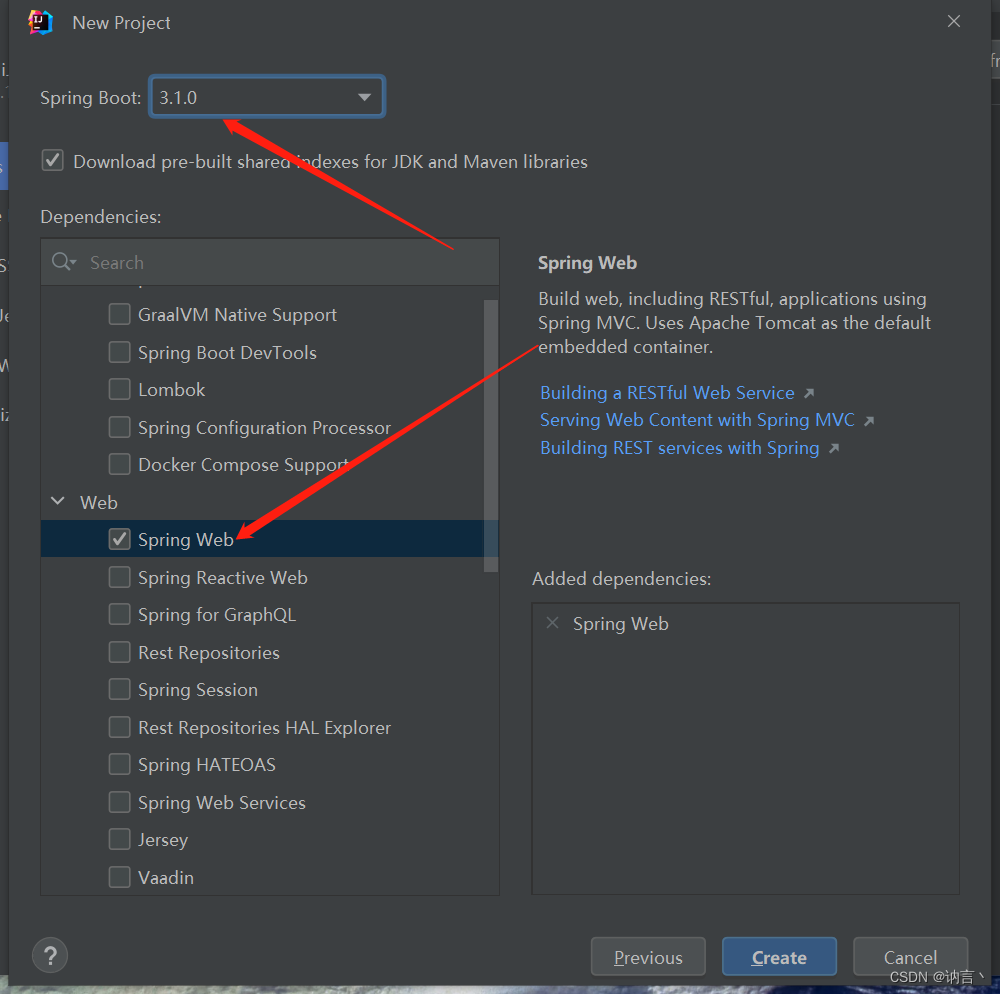Open the help question mark button
Image resolution: width=1000 pixels, height=994 pixels.
click(50, 955)
